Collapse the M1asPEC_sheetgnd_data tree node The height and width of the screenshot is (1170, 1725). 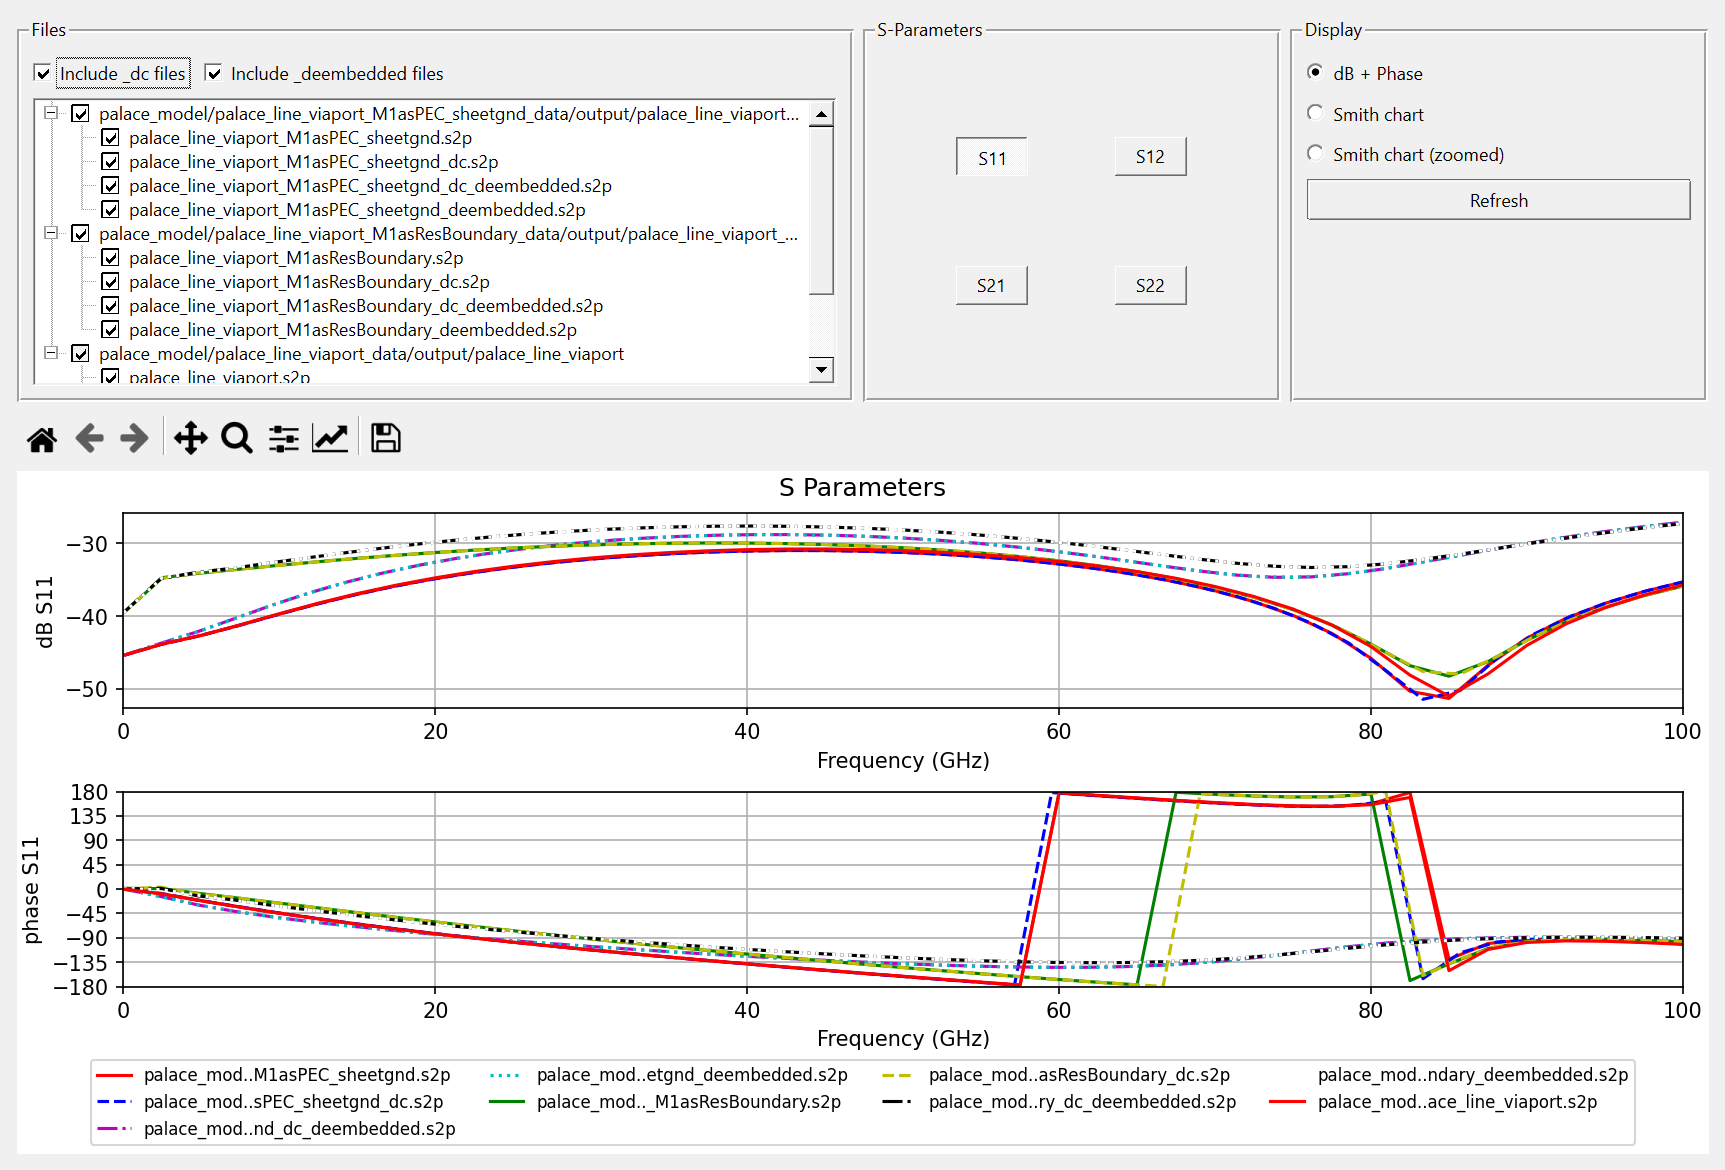(50, 113)
